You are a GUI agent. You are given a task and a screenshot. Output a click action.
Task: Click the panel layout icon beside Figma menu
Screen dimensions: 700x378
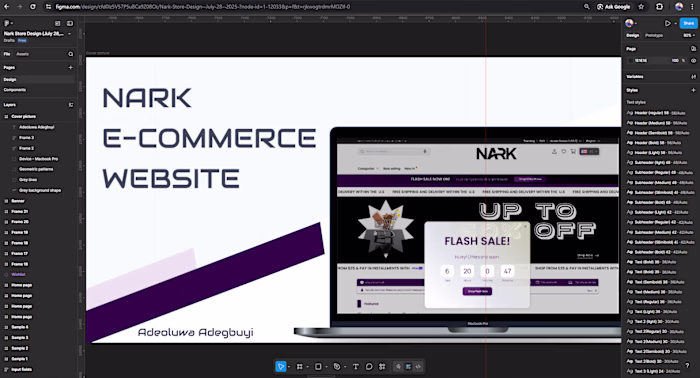[x=58, y=23]
